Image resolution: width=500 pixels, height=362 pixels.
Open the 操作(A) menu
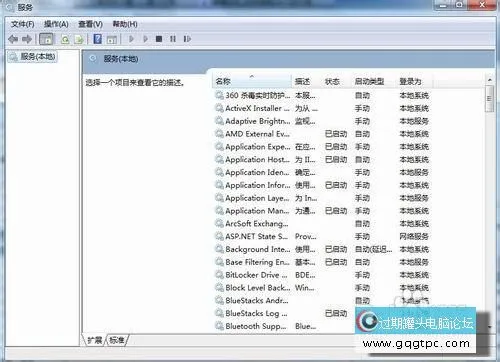pyautogui.click(x=56, y=24)
